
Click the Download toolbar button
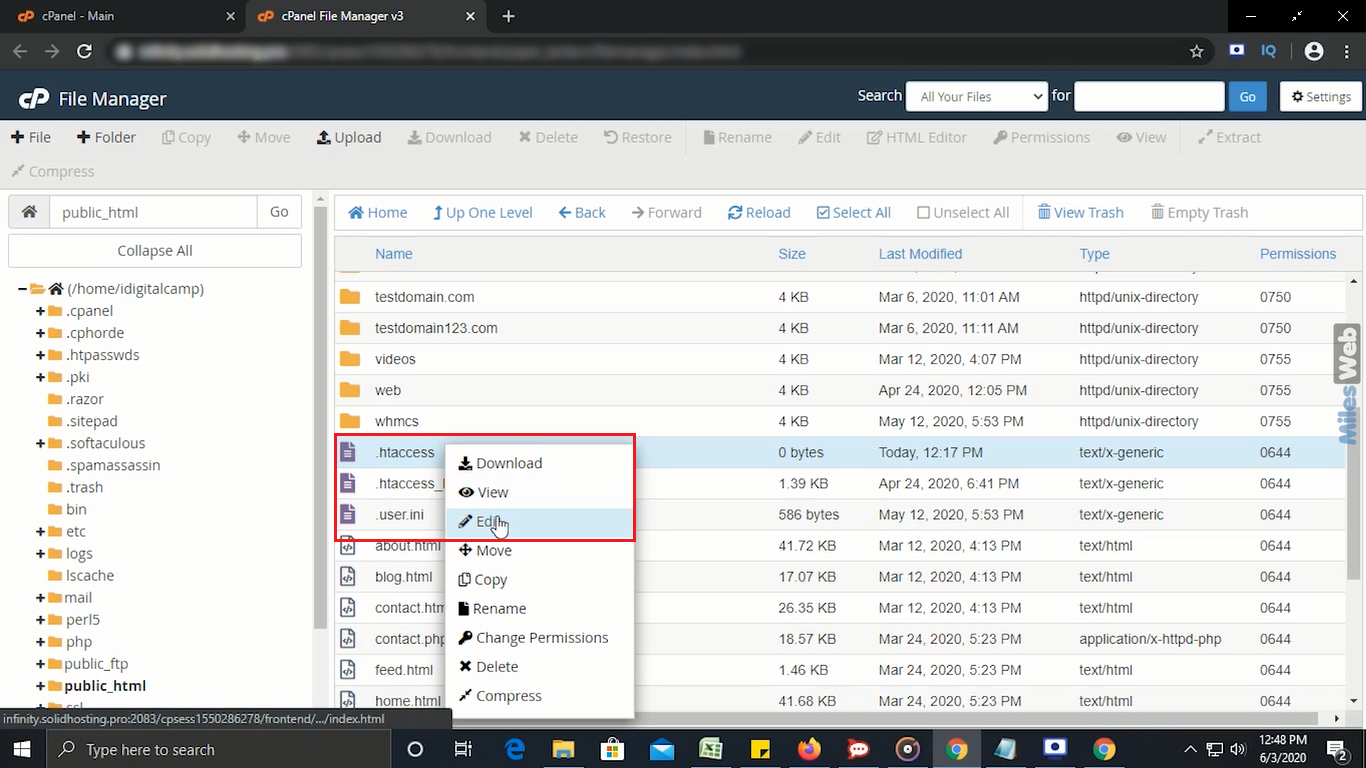(449, 137)
